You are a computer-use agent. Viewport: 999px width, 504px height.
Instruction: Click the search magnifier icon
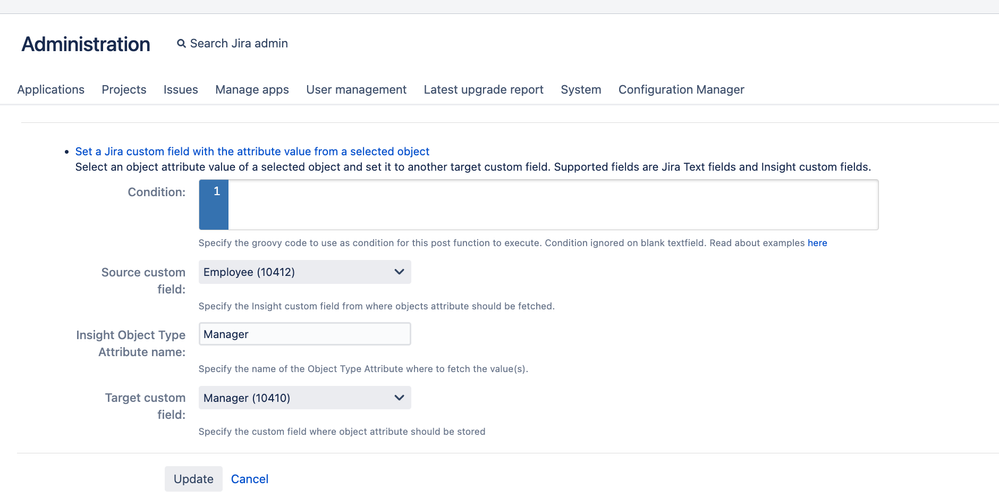pyautogui.click(x=182, y=44)
